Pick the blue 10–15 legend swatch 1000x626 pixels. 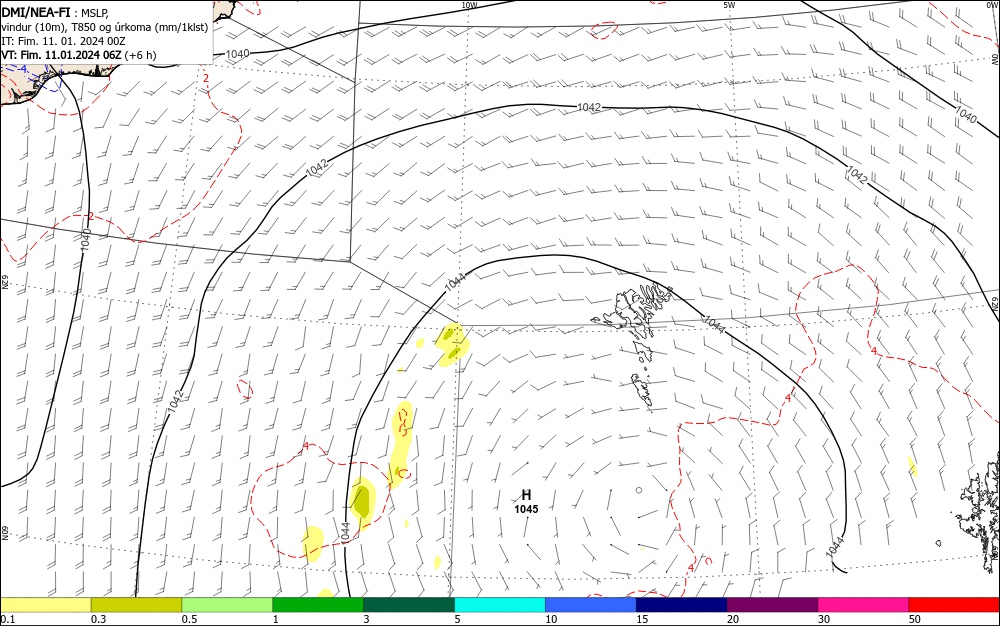point(591,605)
